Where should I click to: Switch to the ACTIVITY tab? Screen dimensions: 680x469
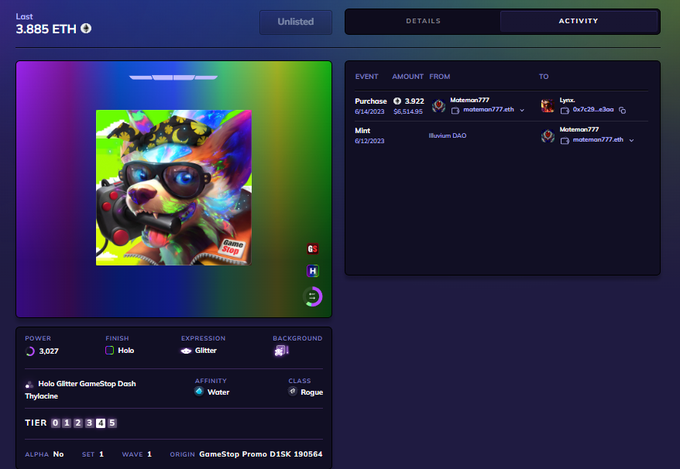(579, 21)
